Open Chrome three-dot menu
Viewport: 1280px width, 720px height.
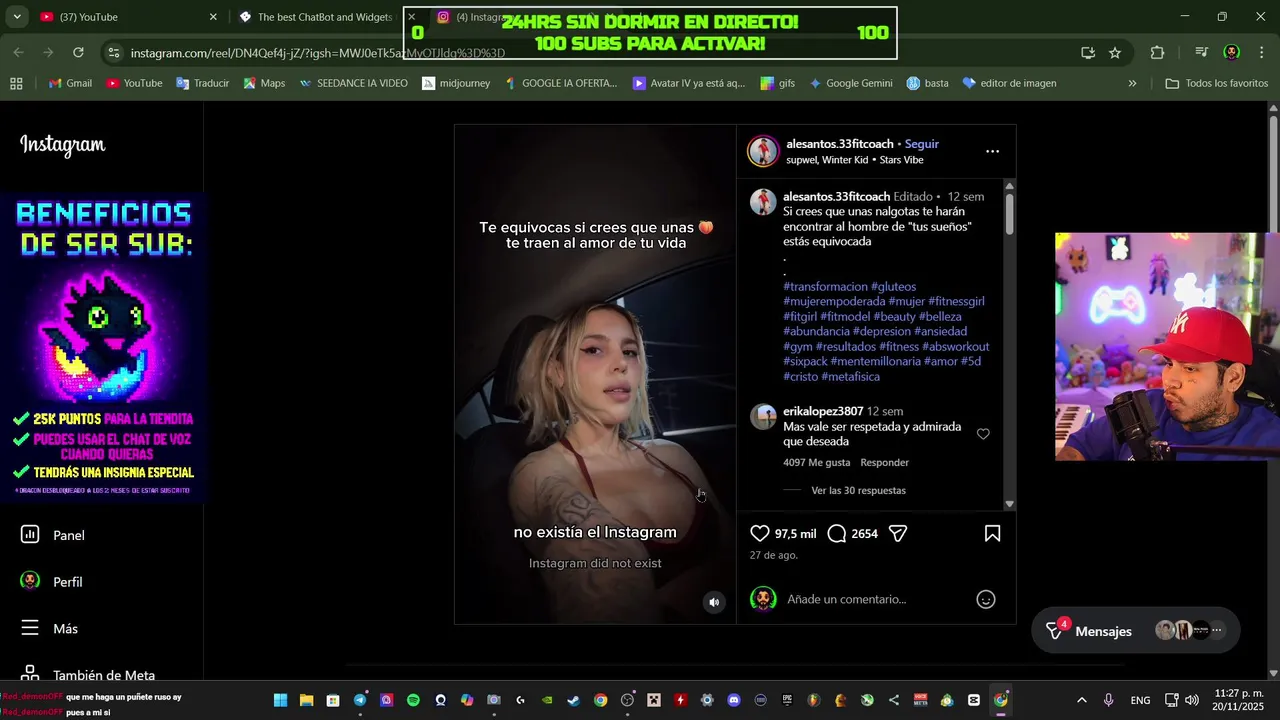pyautogui.click(x=1260, y=53)
